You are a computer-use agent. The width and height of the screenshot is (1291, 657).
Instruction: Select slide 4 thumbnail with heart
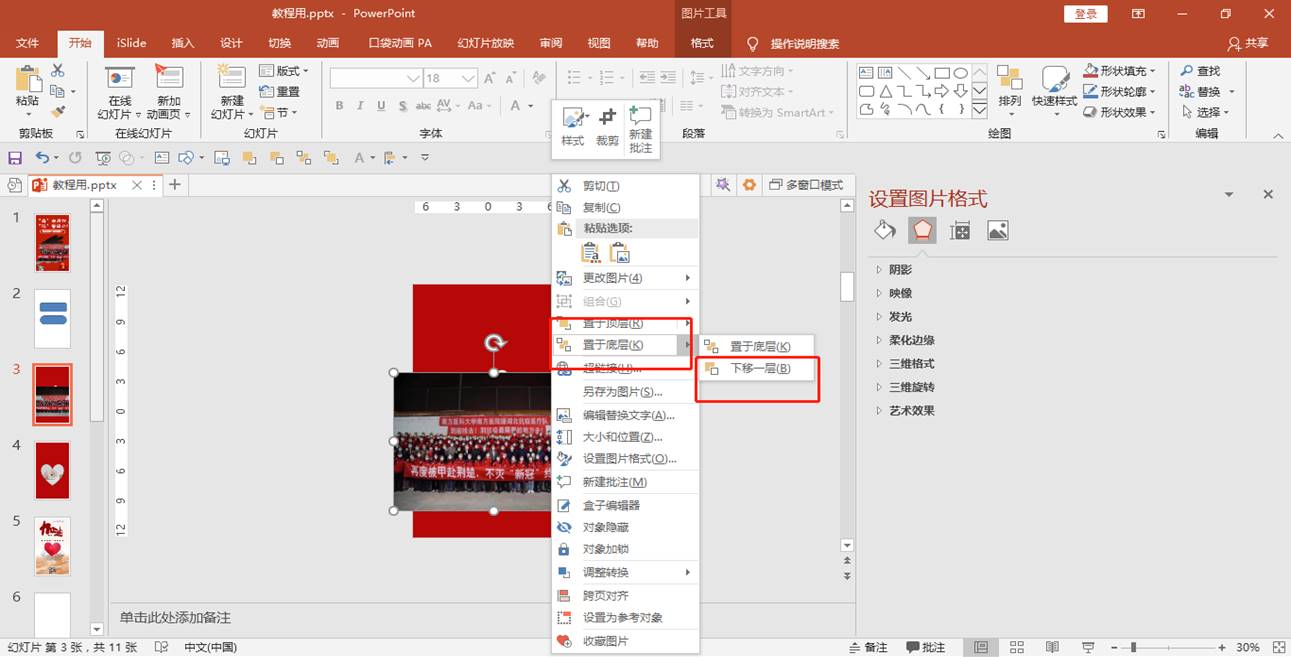coord(52,471)
